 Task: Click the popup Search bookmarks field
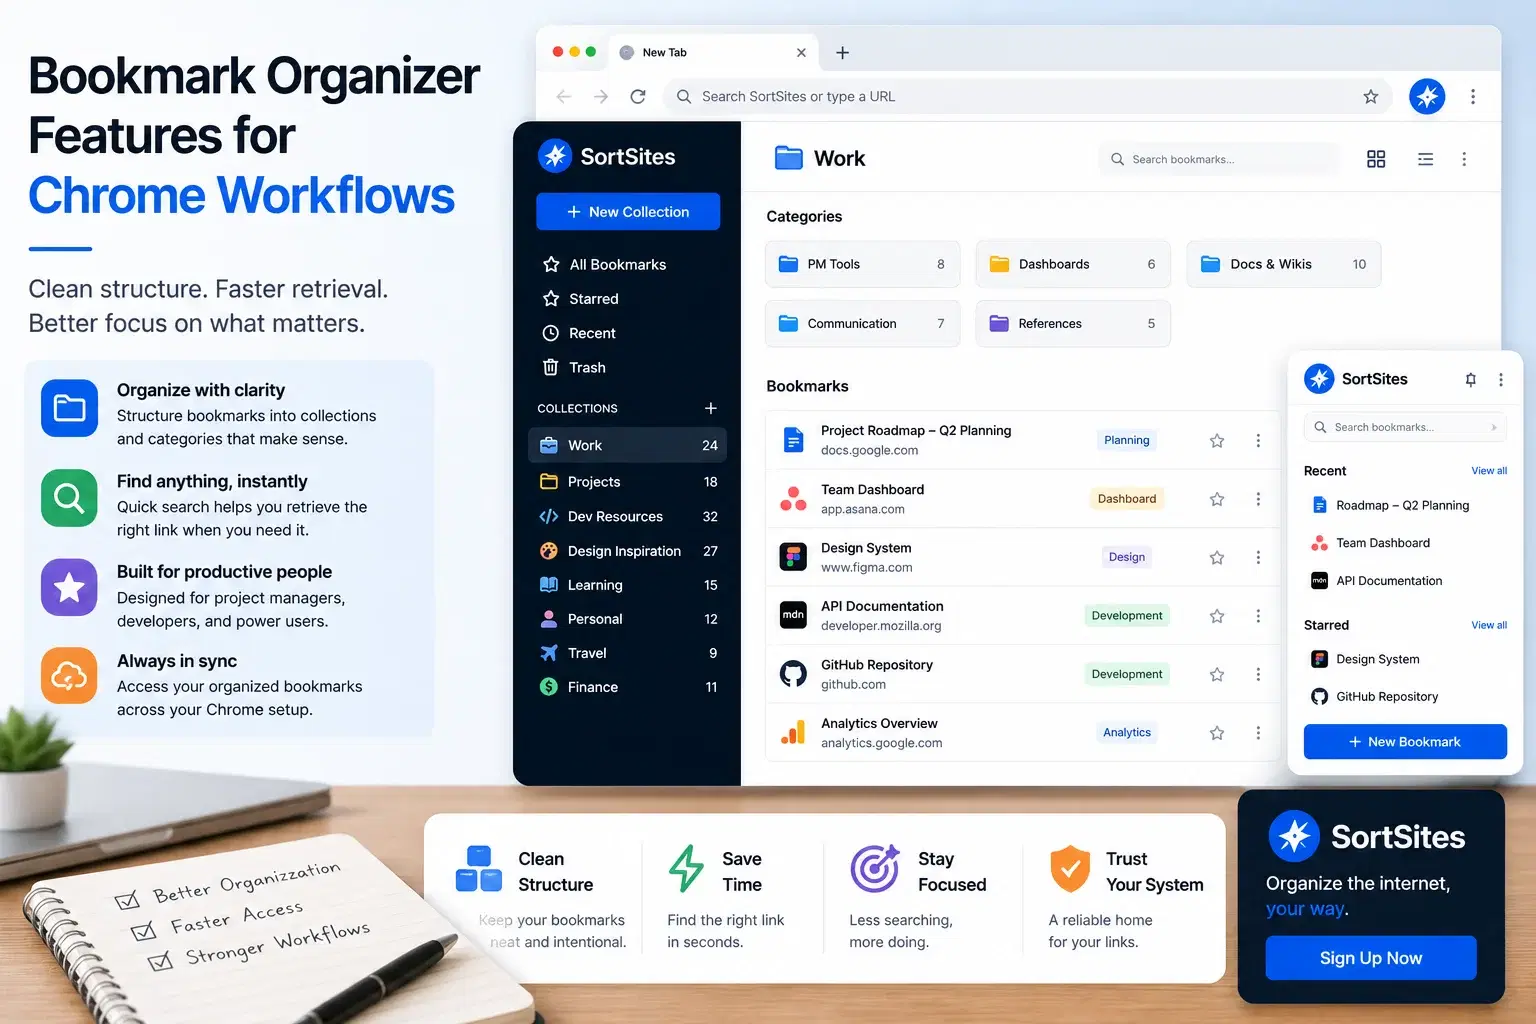click(x=1405, y=427)
